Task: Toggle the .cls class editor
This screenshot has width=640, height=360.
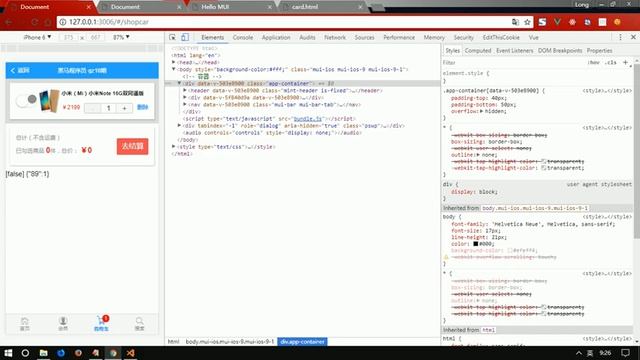Action: 611,62
